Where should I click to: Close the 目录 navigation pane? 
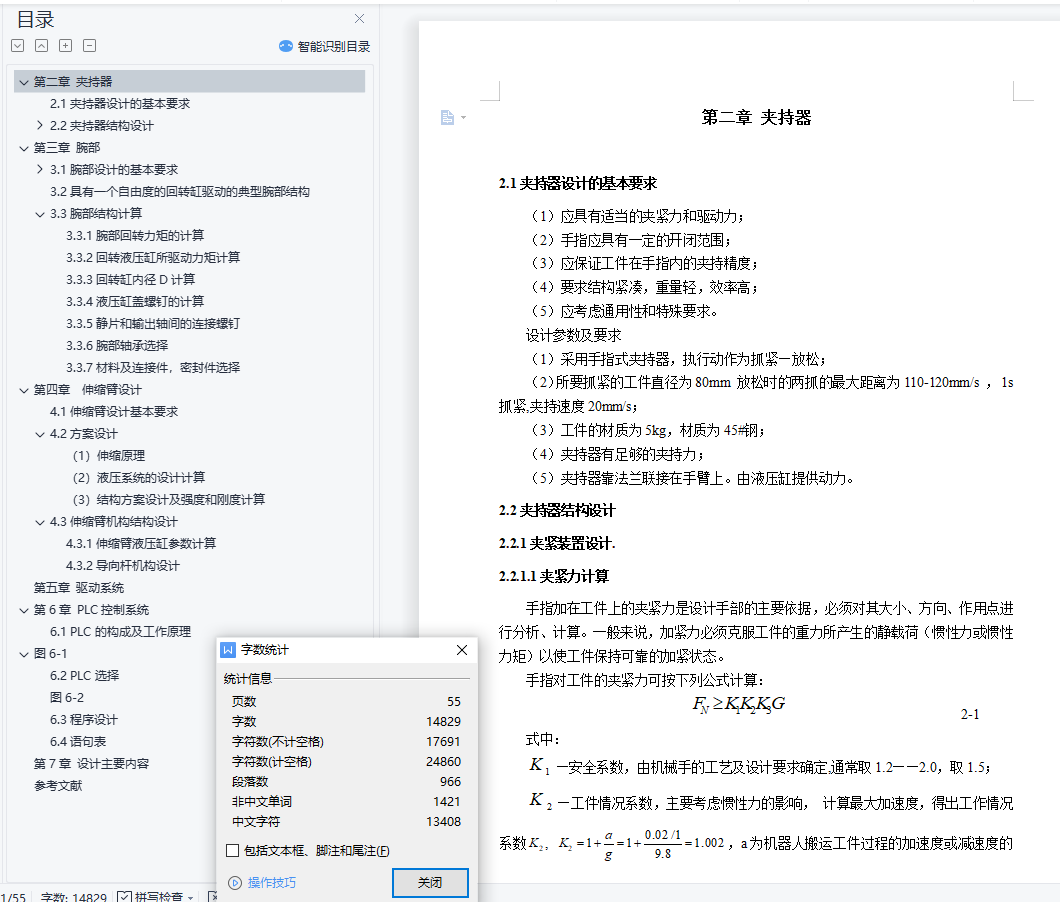click(359, 18)
